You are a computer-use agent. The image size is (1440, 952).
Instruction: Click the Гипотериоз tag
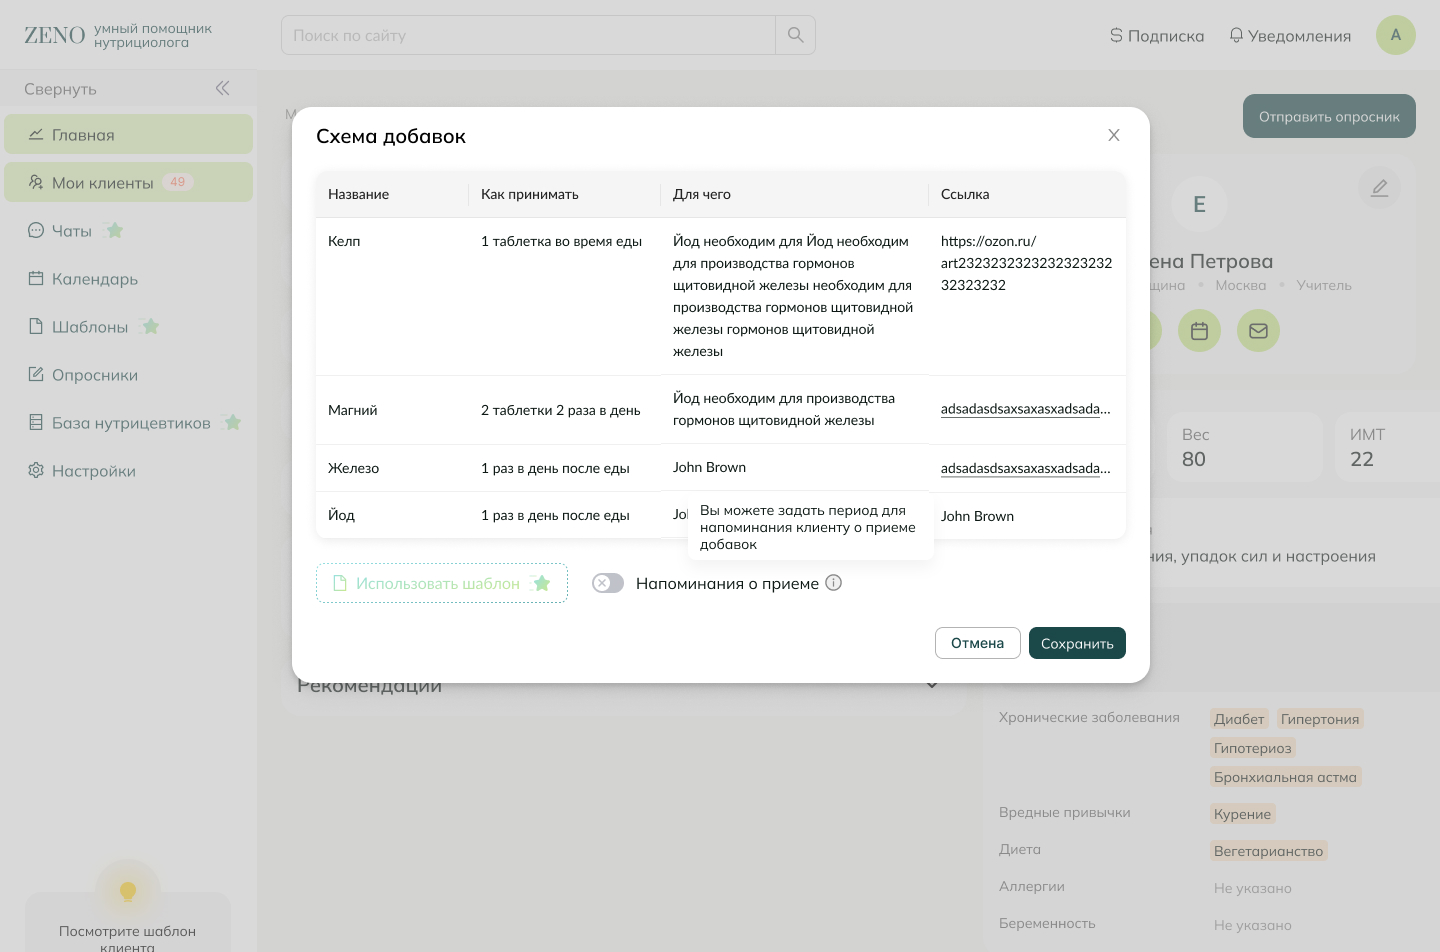(x=1253, y=748)
